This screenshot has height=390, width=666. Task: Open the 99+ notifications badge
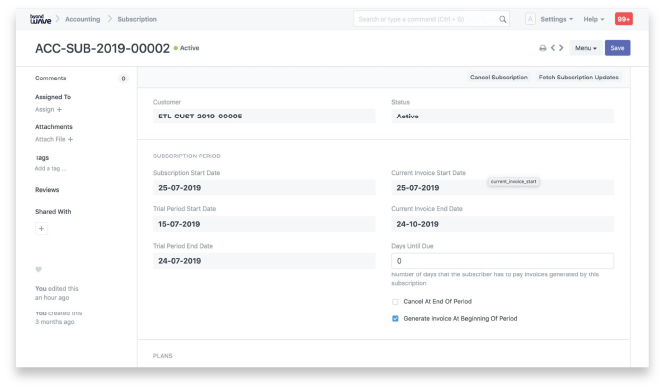(624, 19)
